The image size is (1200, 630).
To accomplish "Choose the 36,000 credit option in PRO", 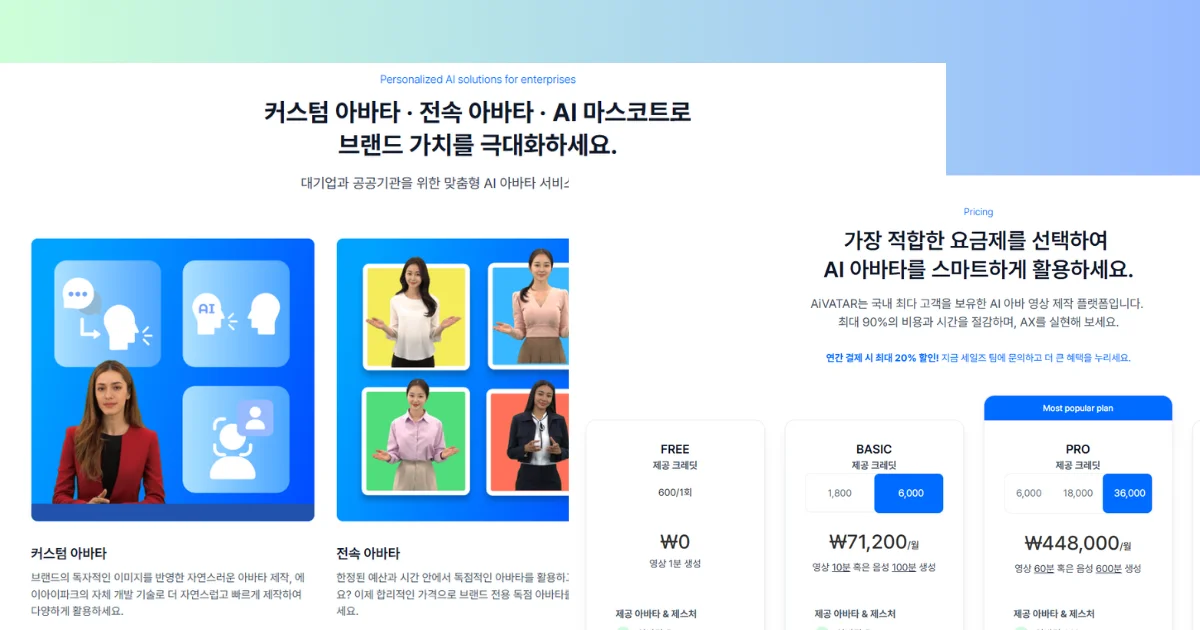I will 1127,493.
